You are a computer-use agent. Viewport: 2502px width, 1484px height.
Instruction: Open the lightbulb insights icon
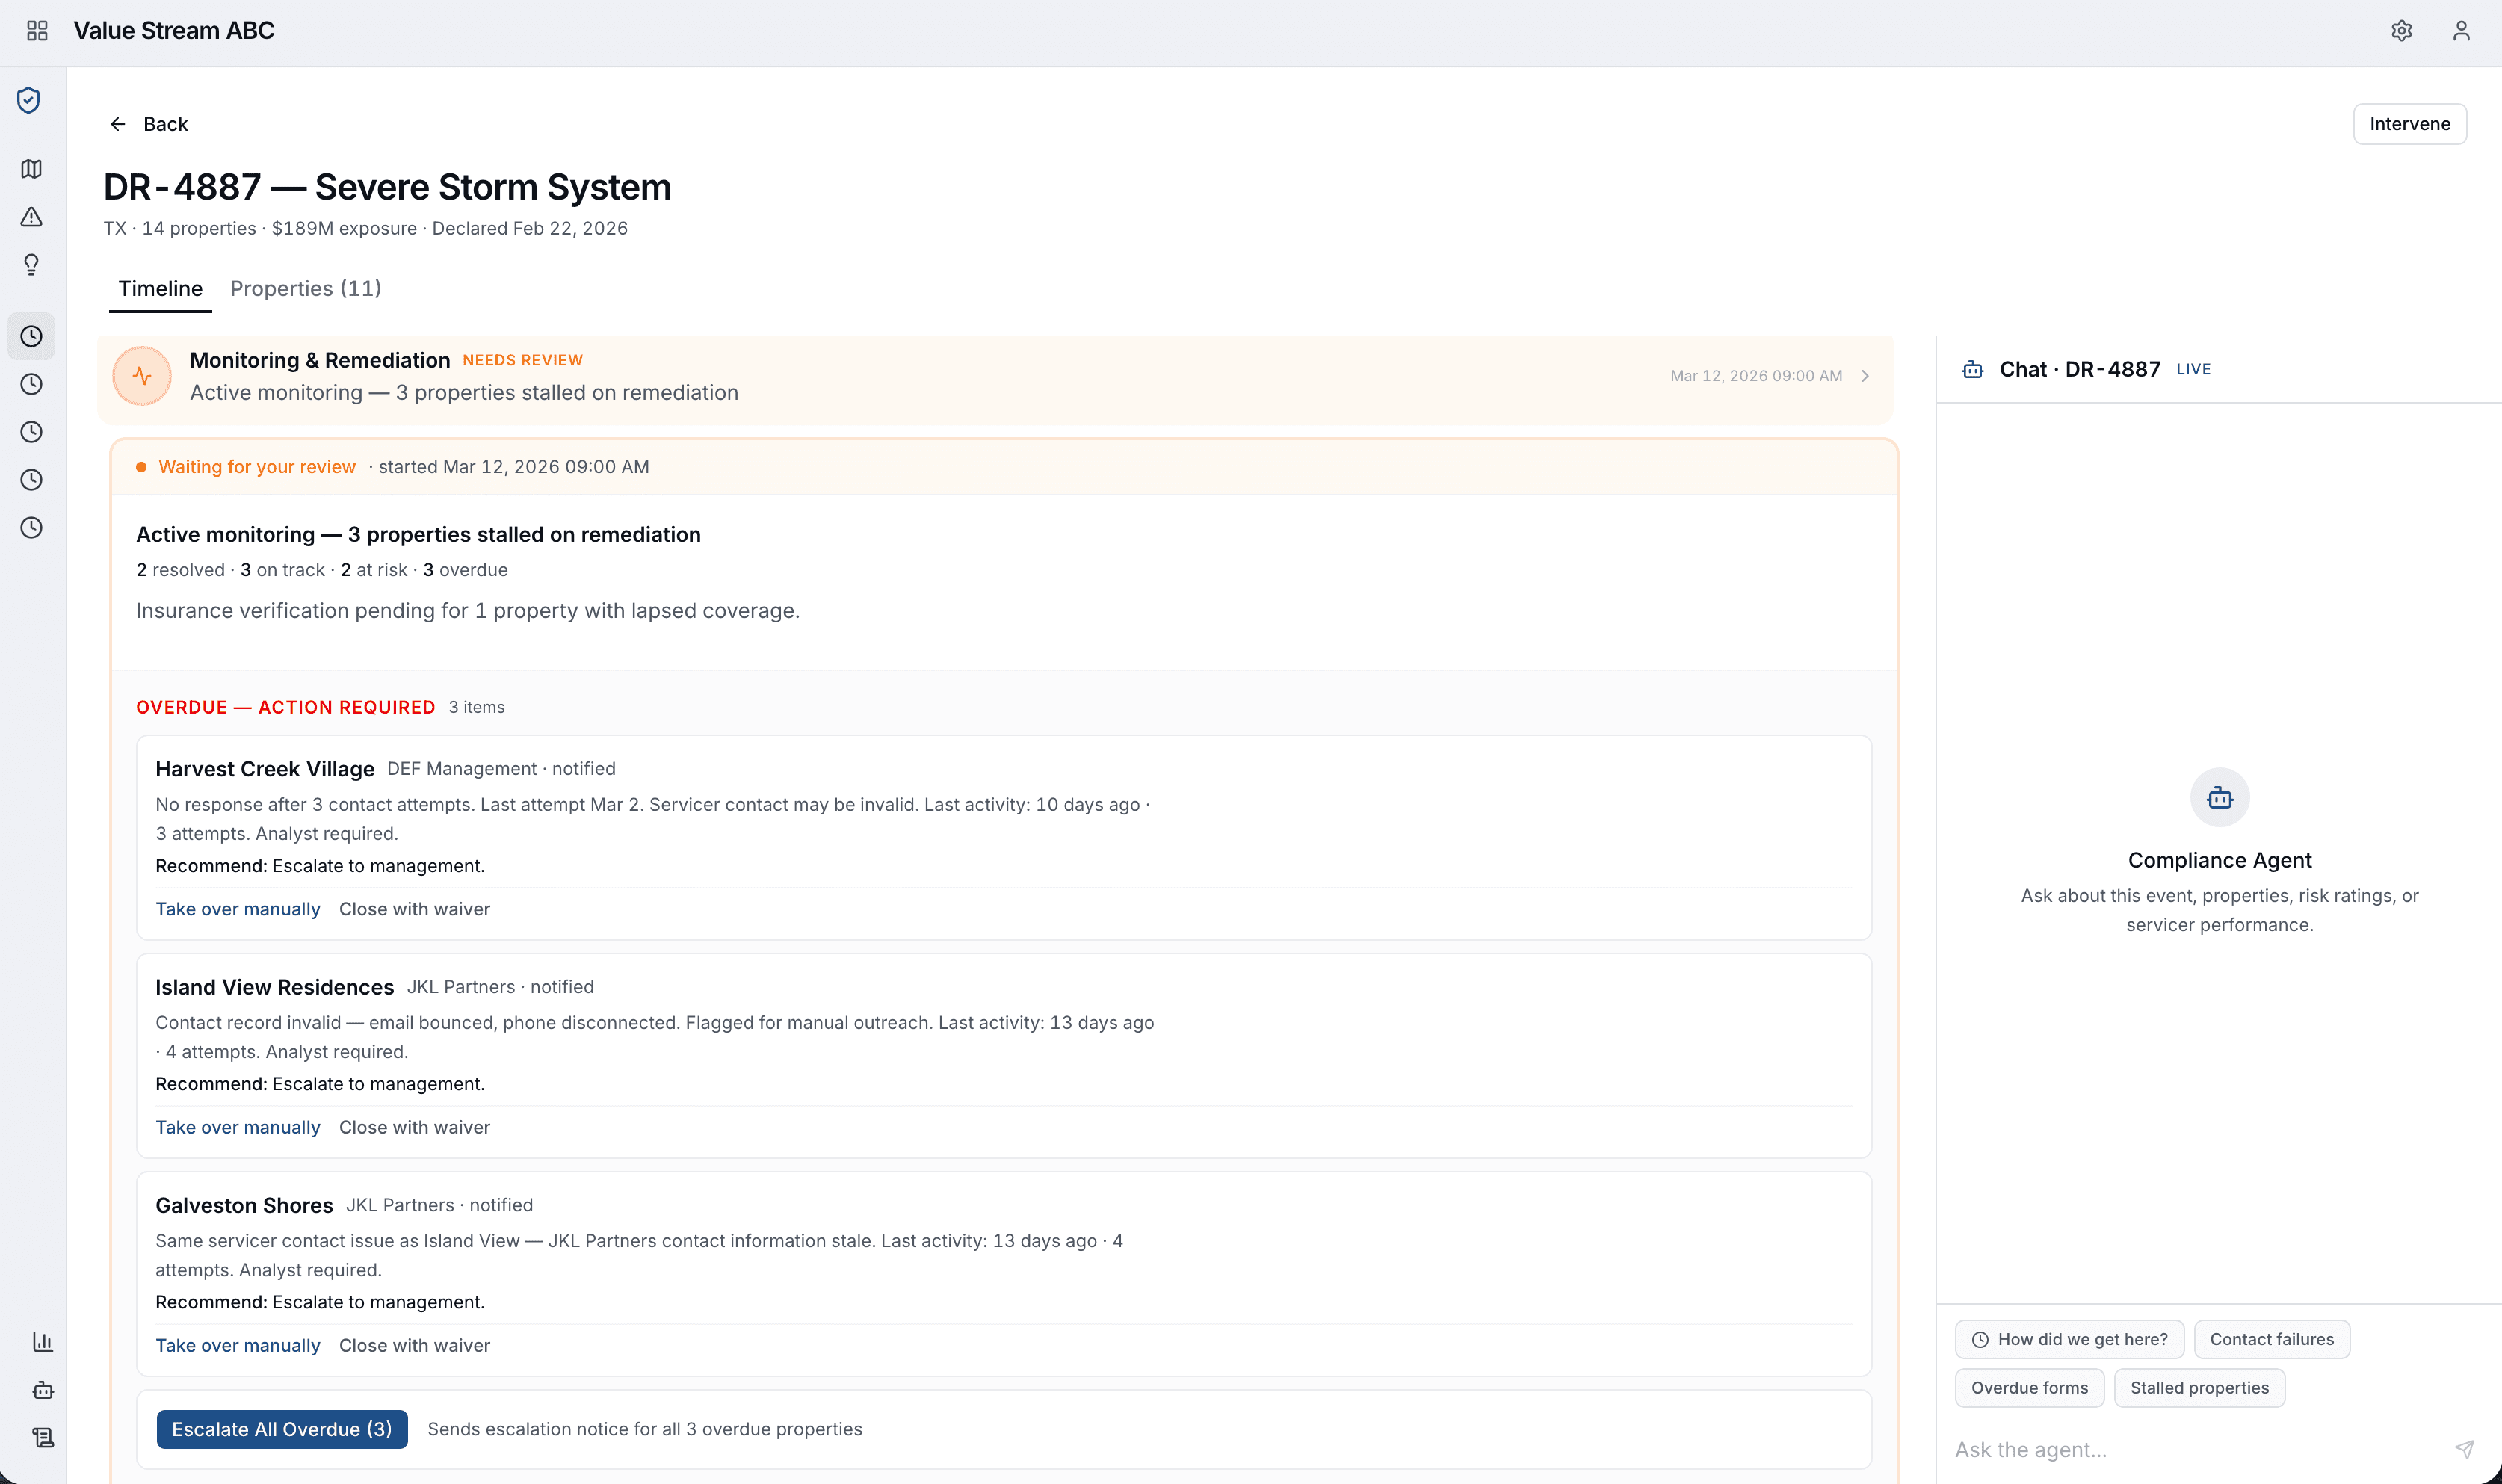point(31,265)
